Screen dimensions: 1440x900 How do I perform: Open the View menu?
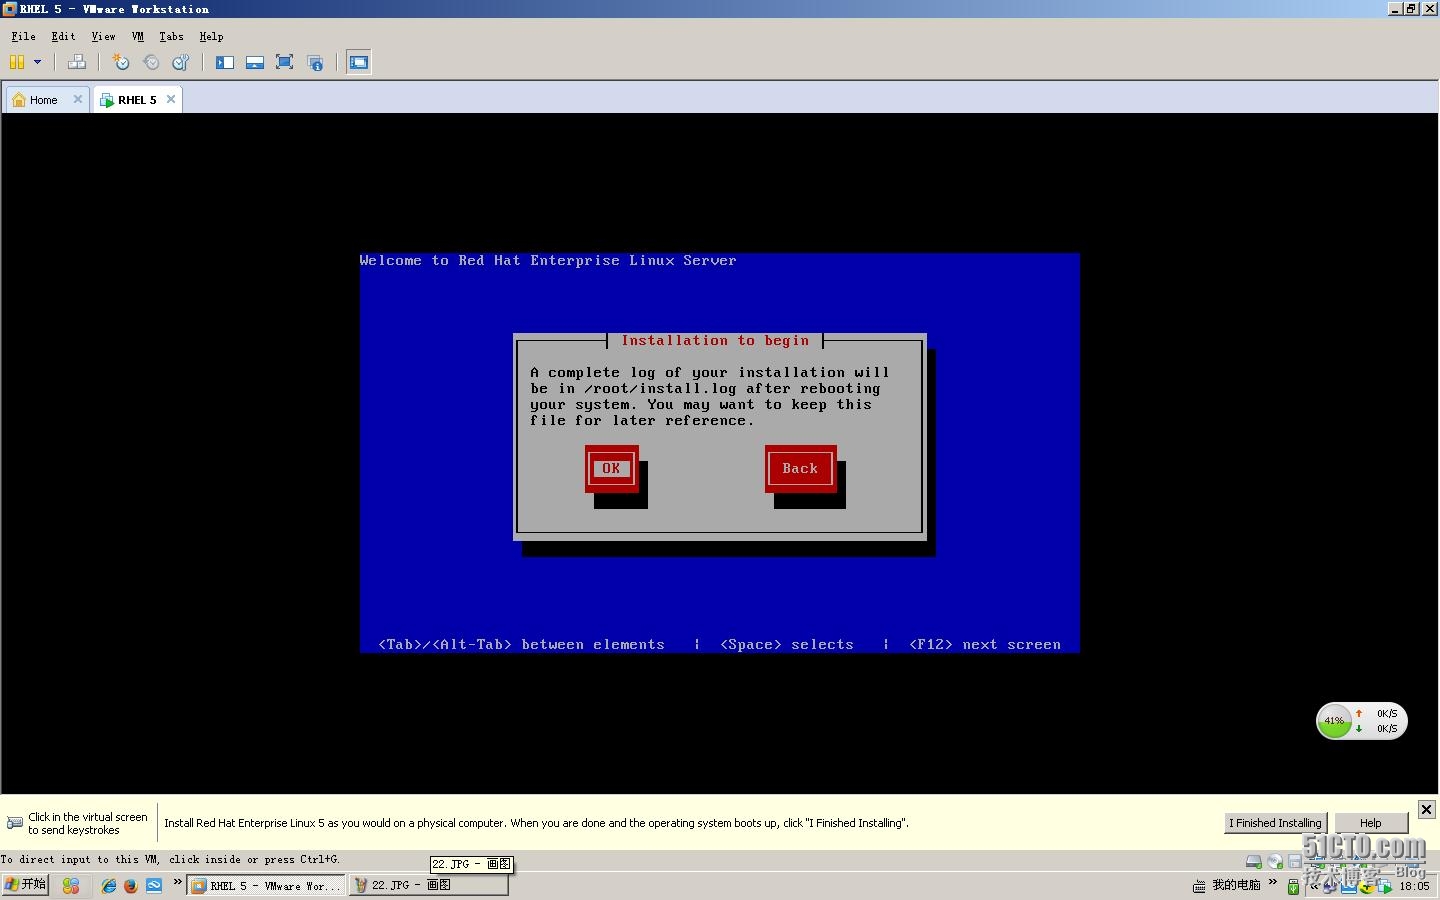pyautogui.click(x=103, y=36)
